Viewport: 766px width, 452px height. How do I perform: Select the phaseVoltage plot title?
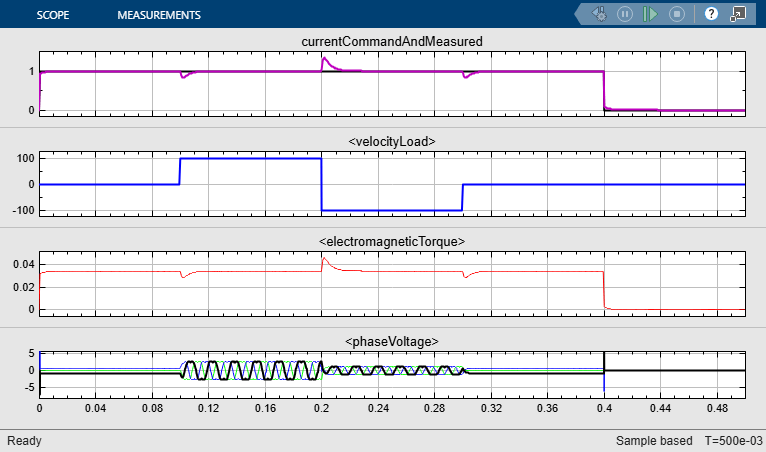tap(392, 341)
